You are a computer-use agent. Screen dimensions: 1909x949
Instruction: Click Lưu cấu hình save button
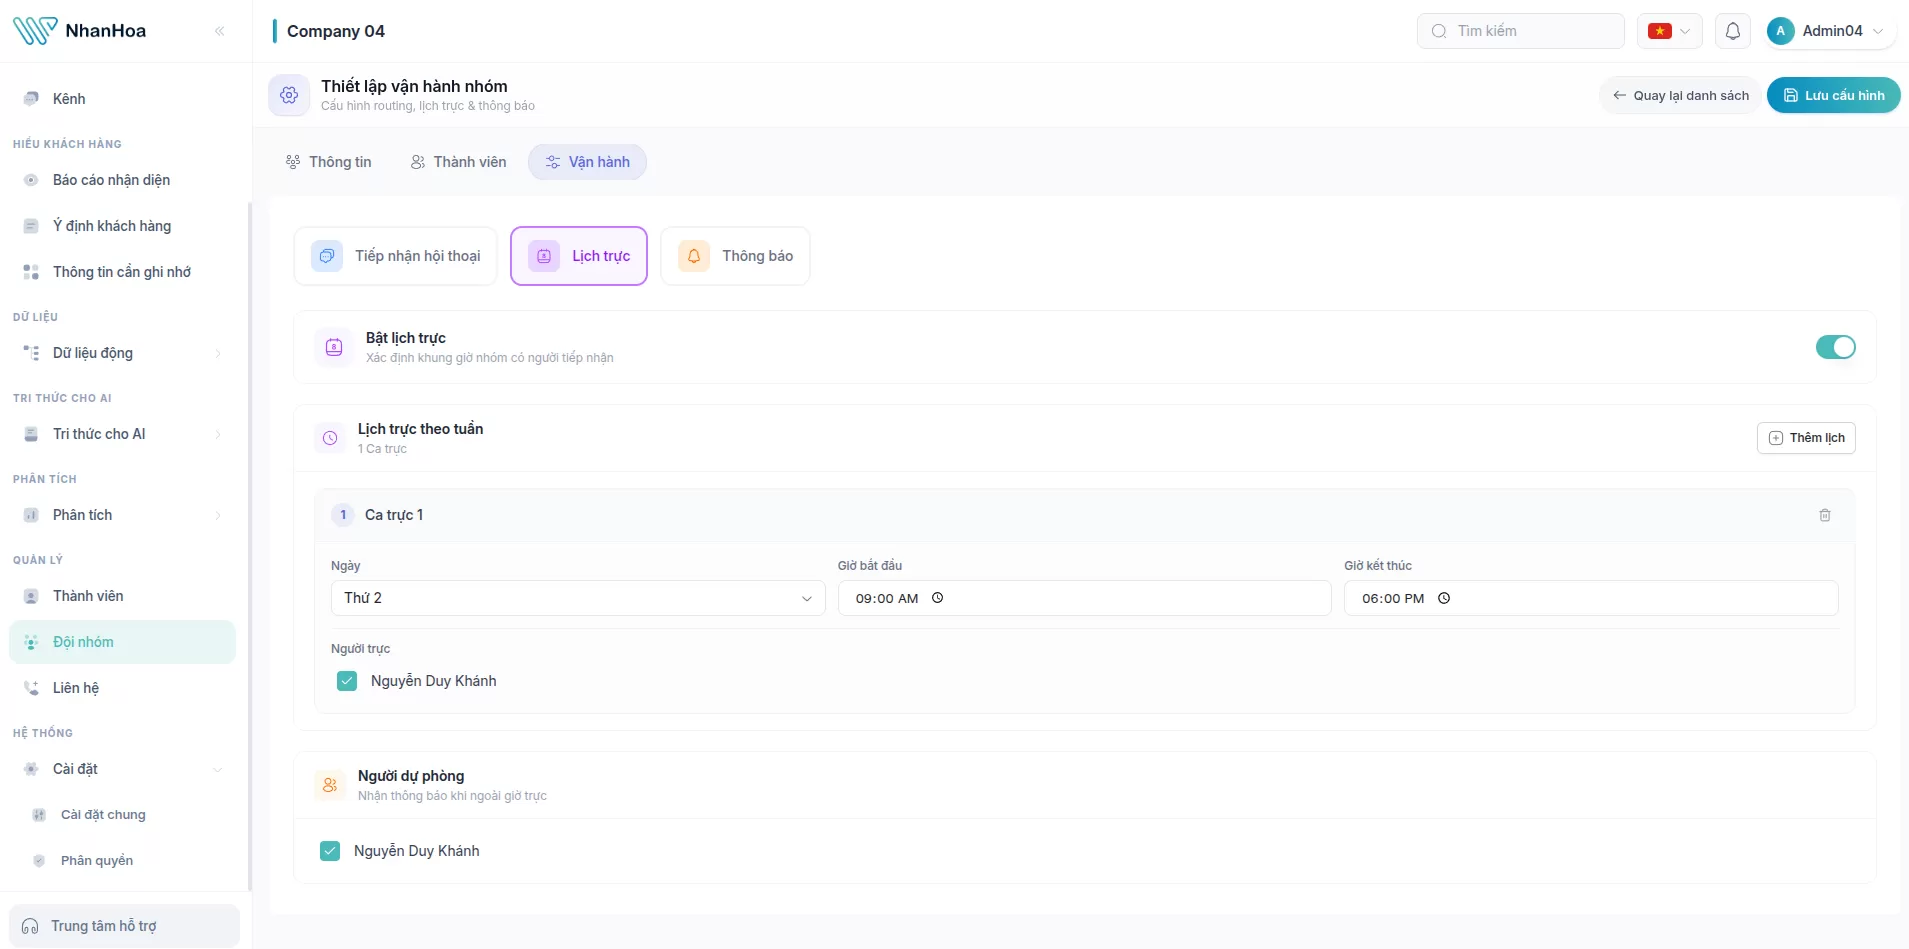tap(1833, 96)
